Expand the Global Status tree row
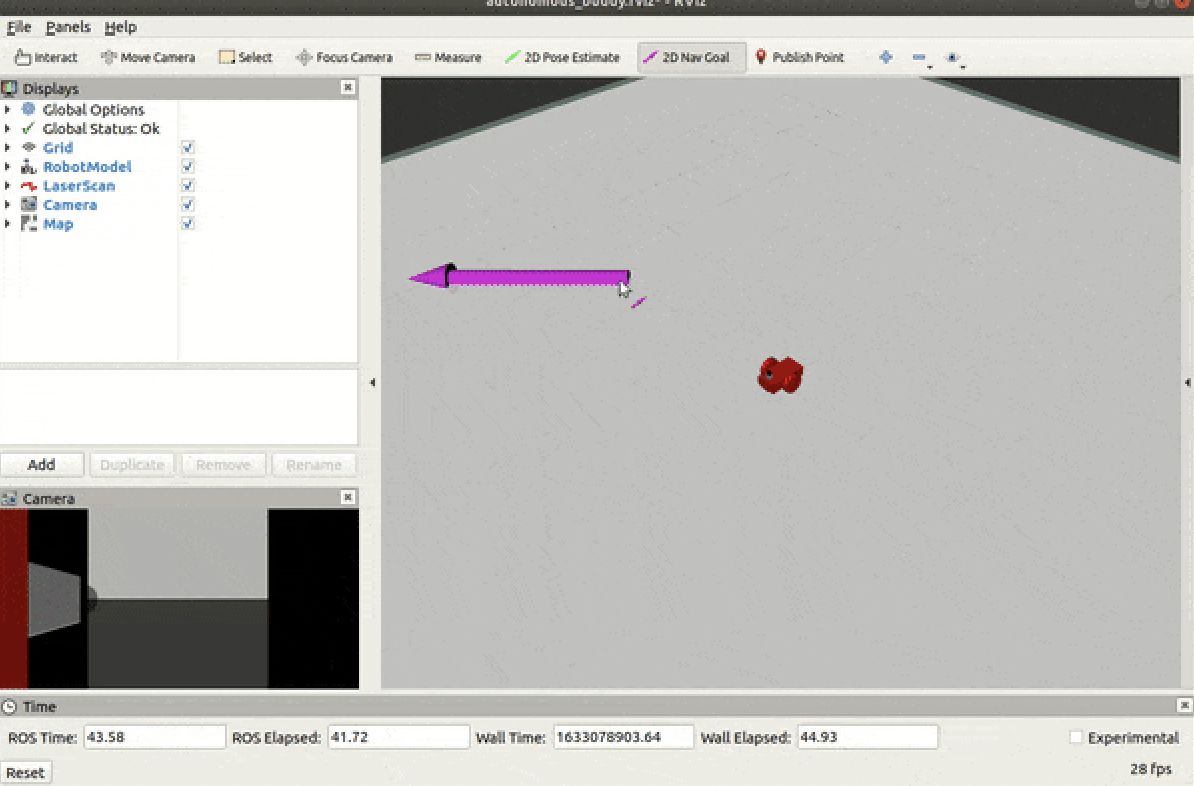 click(x=8, y=128)
